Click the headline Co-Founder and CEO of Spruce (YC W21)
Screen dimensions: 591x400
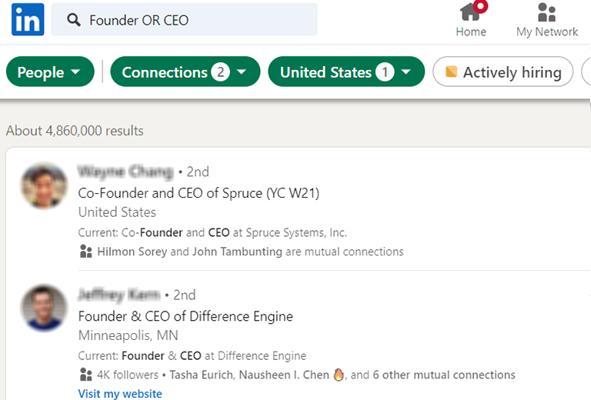[x=199, y=193]
